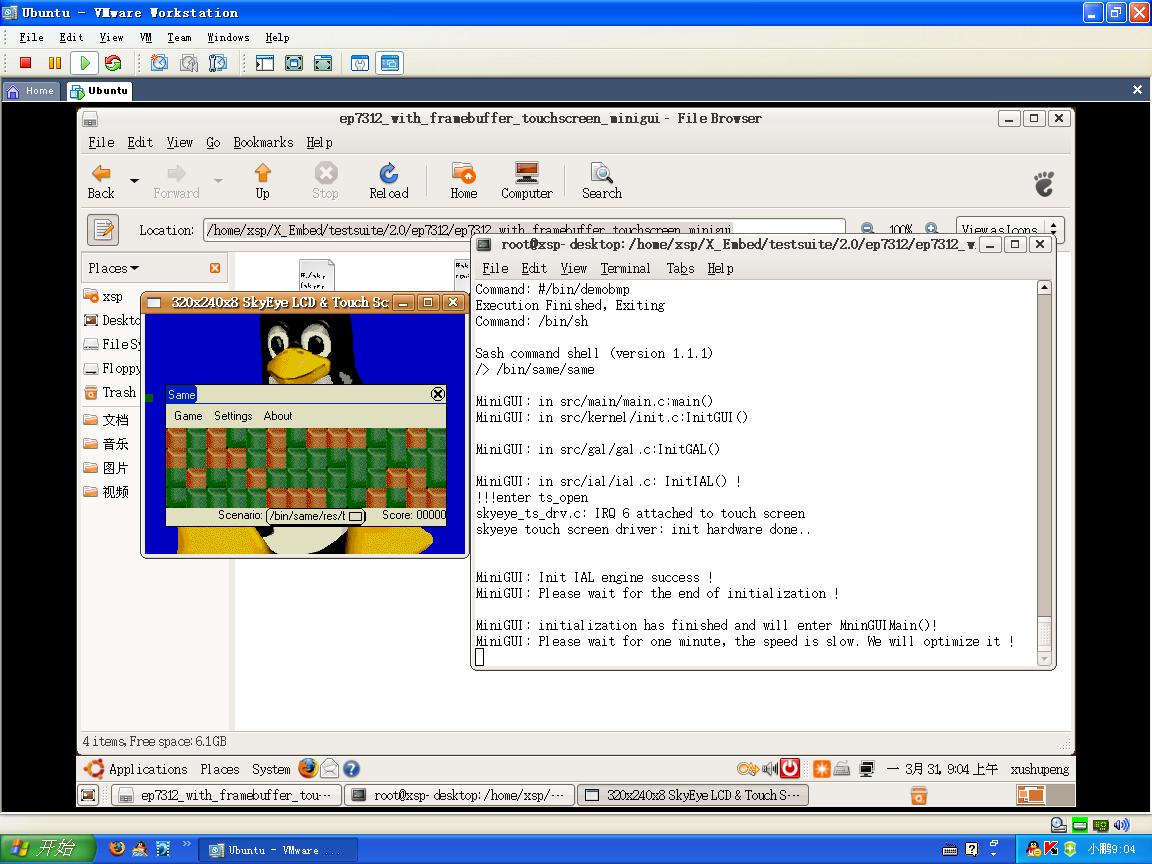Open the mail launcher in GNOME panel
This screenshot has height=864, width=1152.
(x=330, y=768)
